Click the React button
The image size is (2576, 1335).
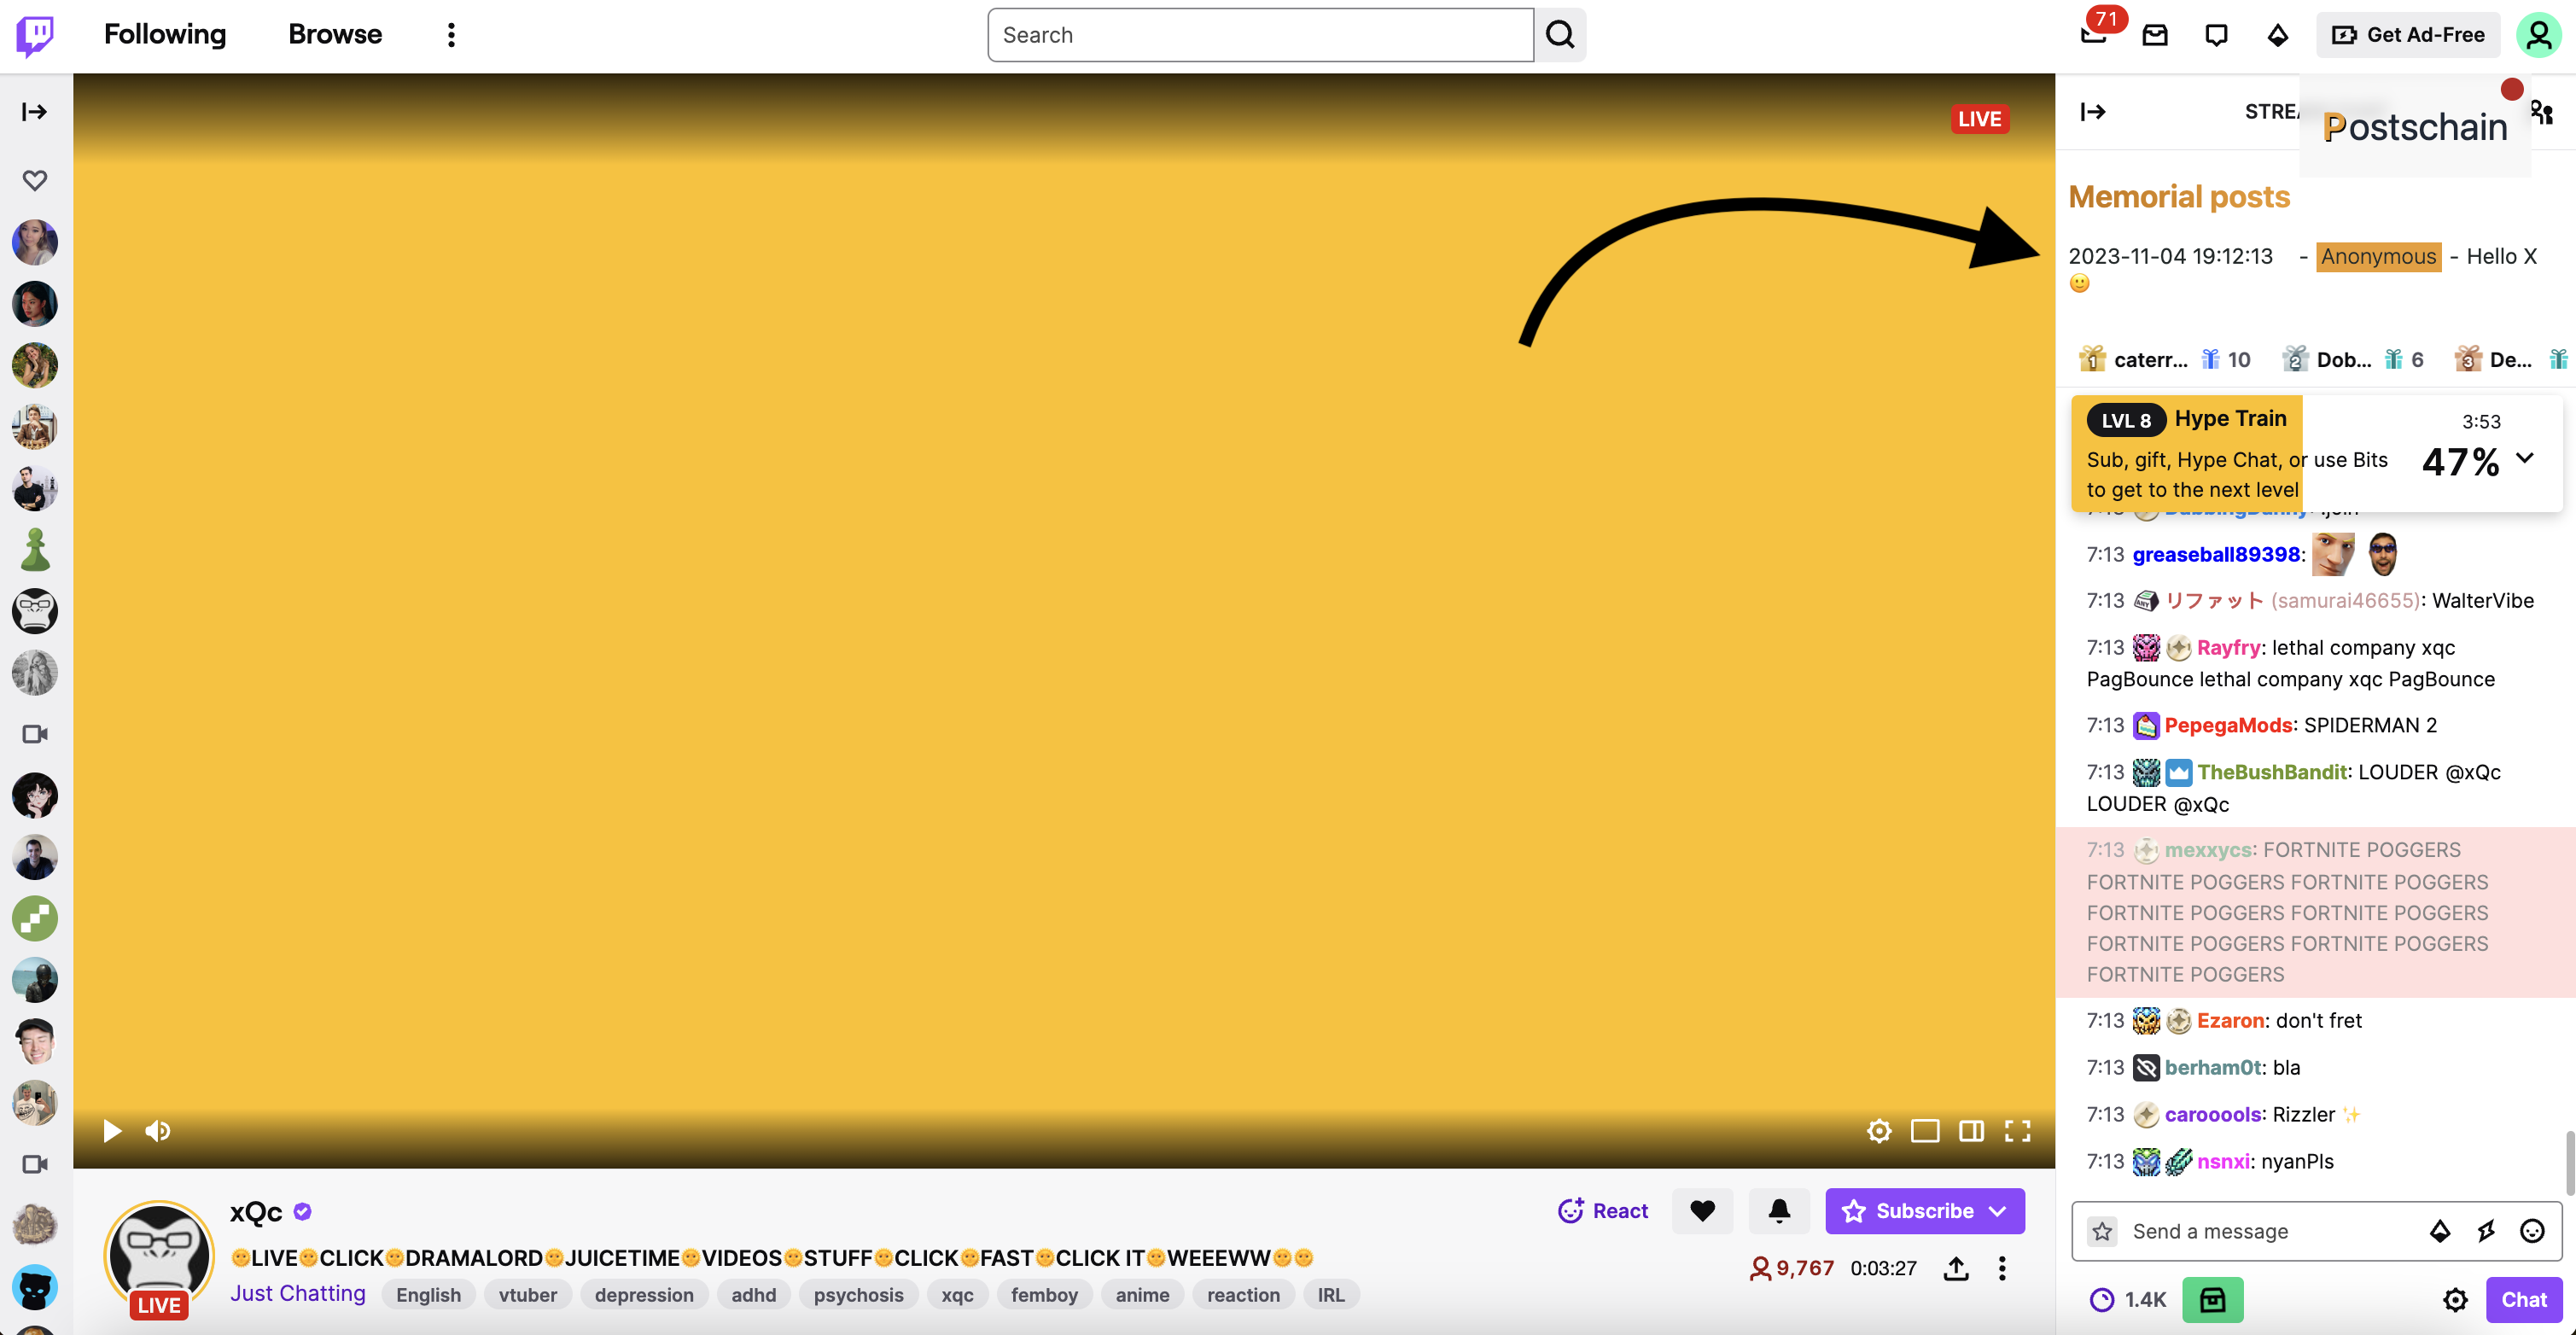[1603, 1210]
